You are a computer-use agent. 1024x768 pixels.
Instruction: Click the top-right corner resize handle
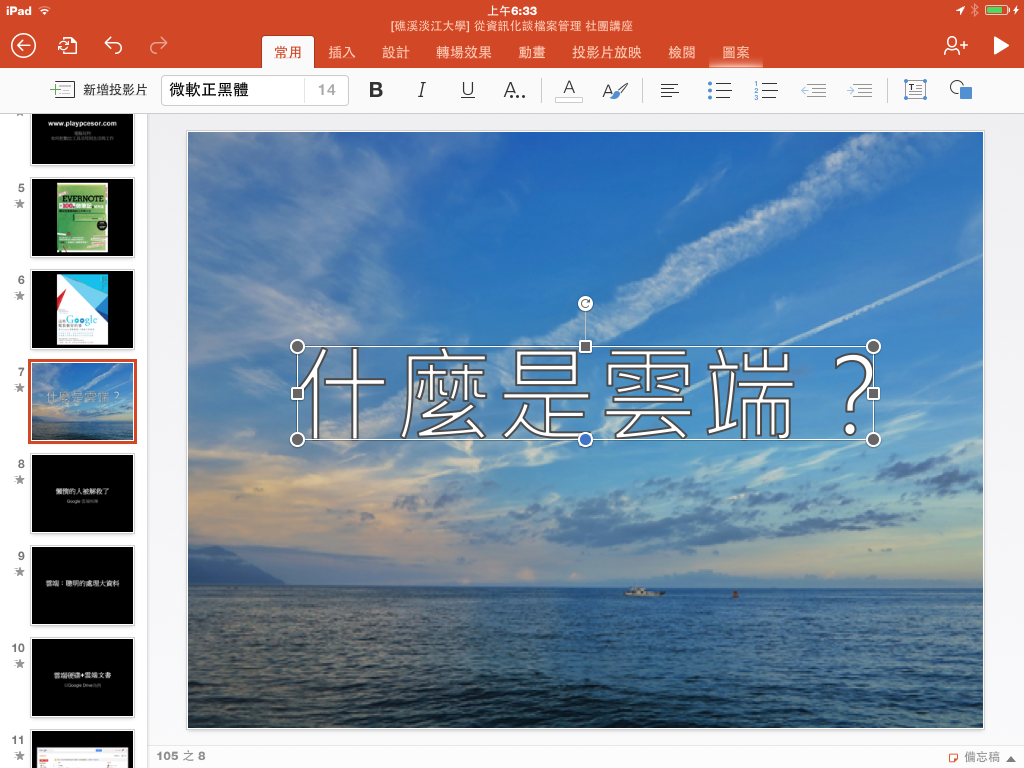(x=873, y=346)
